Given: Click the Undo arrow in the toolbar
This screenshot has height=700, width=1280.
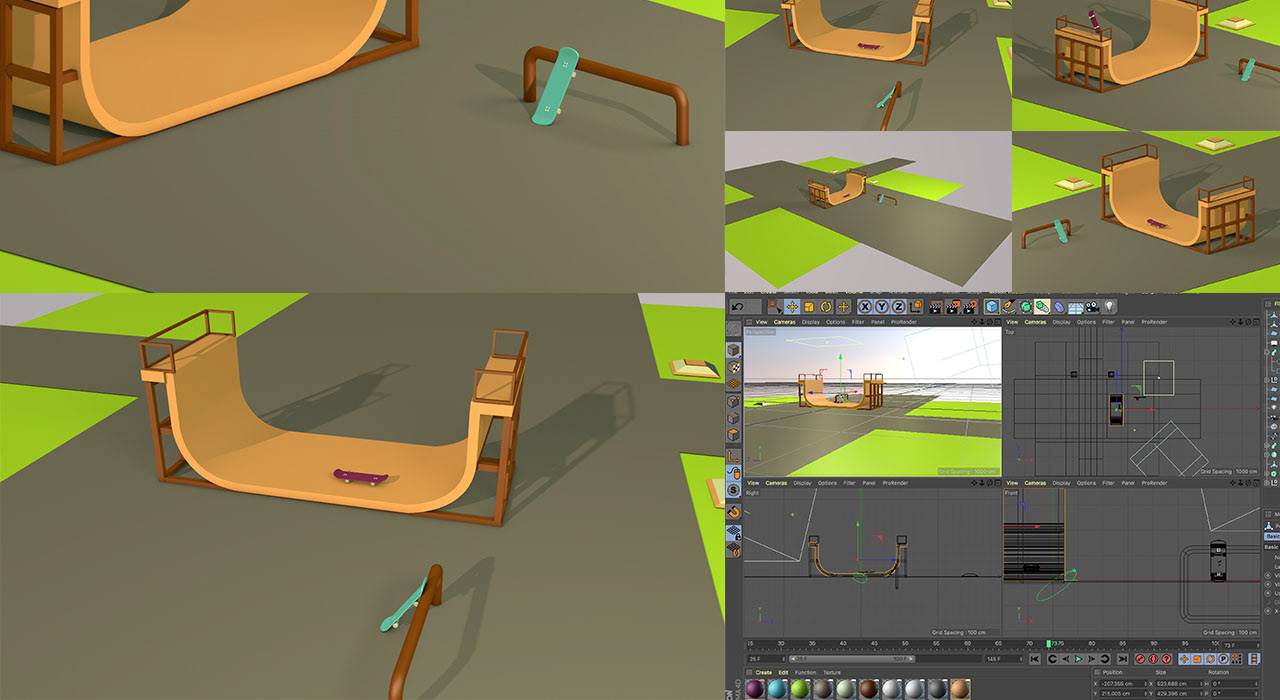Looking at the screenshot, I should tap(737, 307).
